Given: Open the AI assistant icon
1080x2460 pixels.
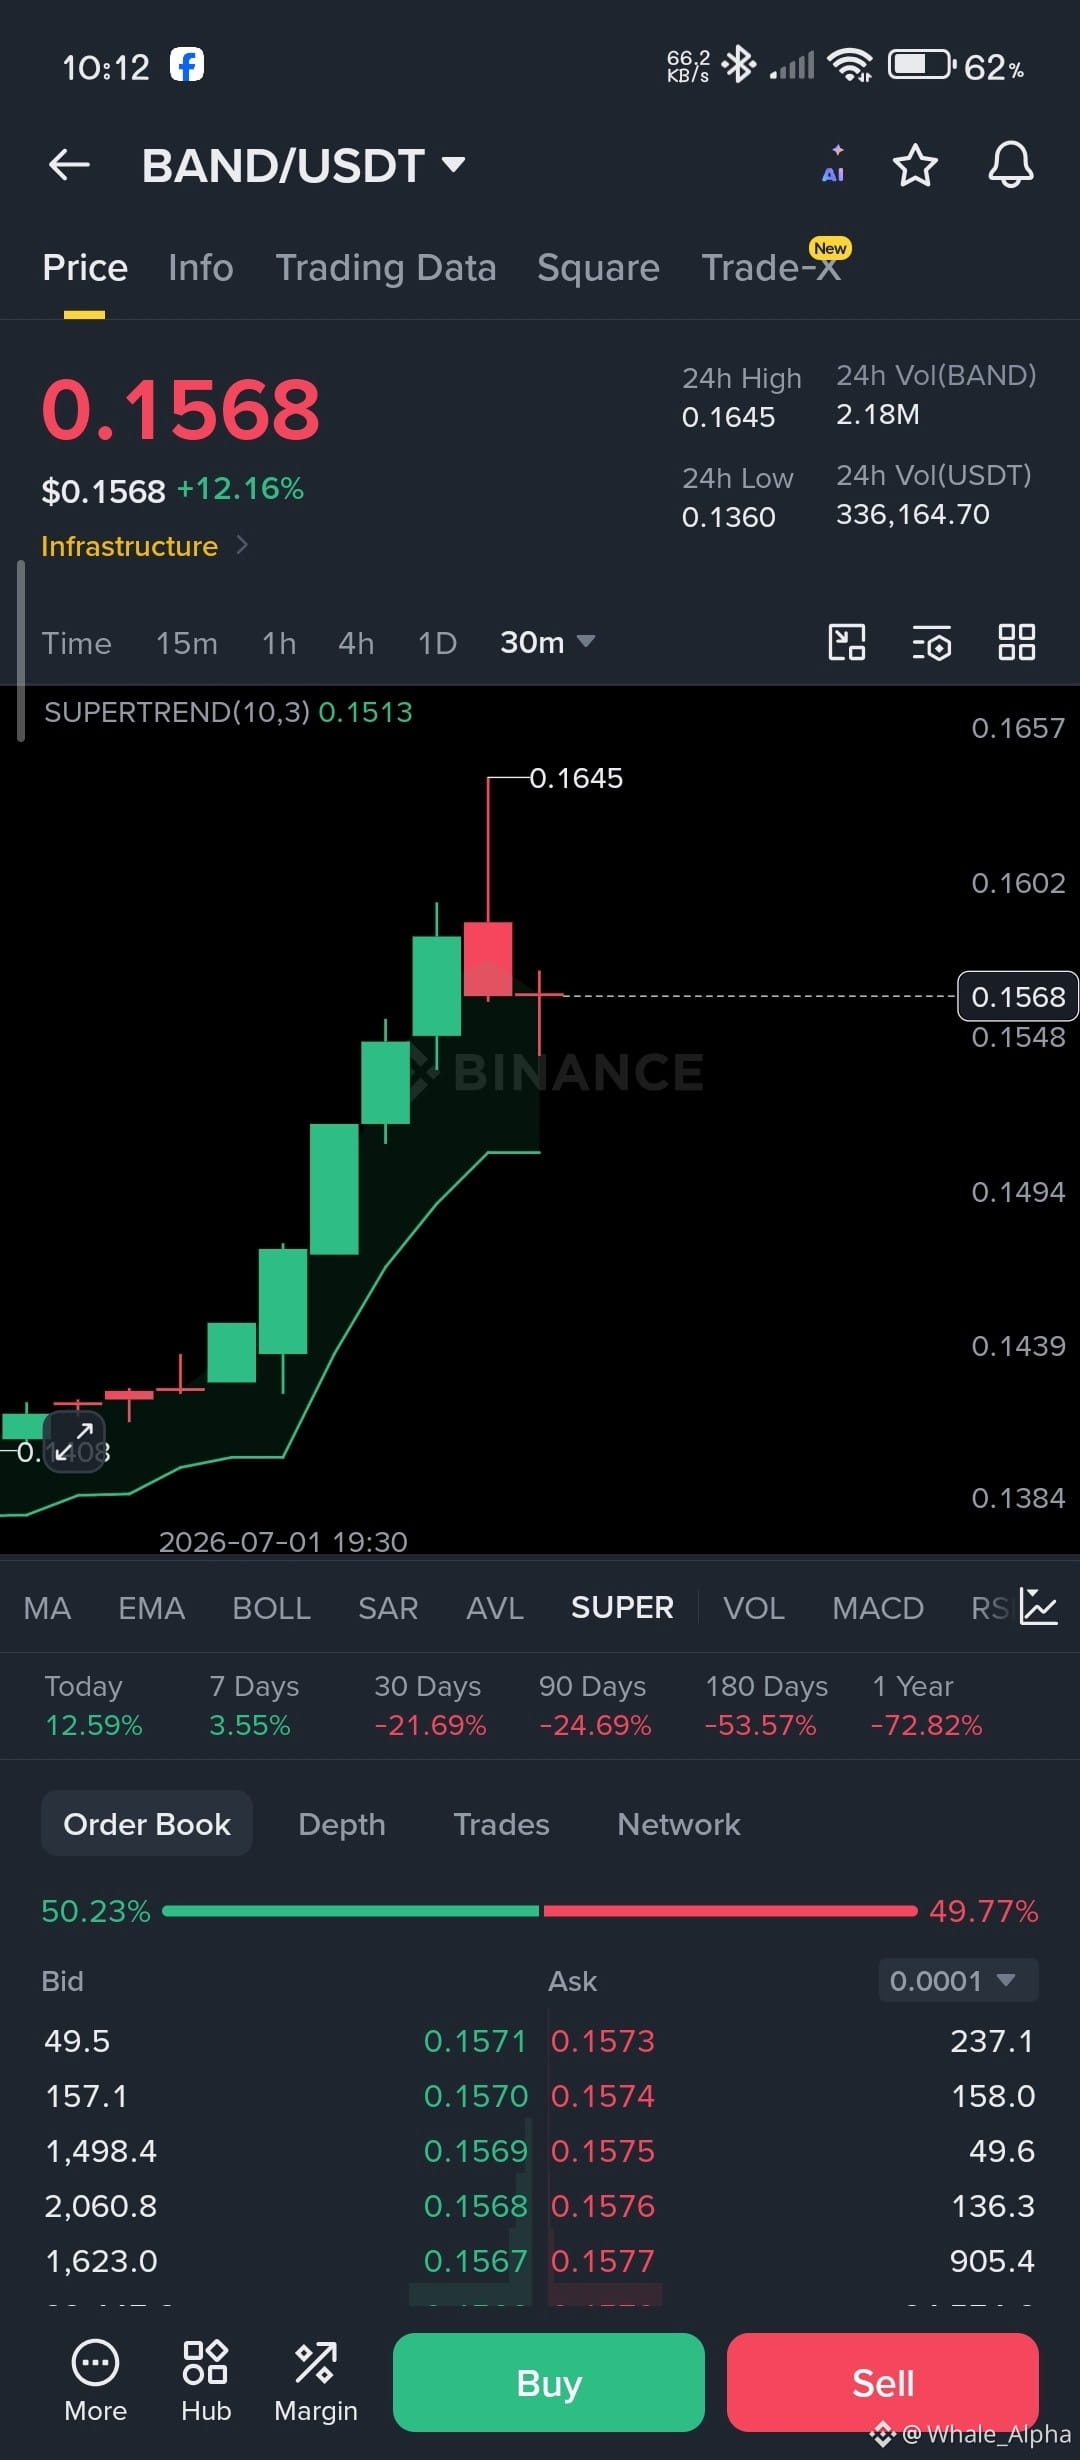Looking at the screenshot, I should (833, 164).
